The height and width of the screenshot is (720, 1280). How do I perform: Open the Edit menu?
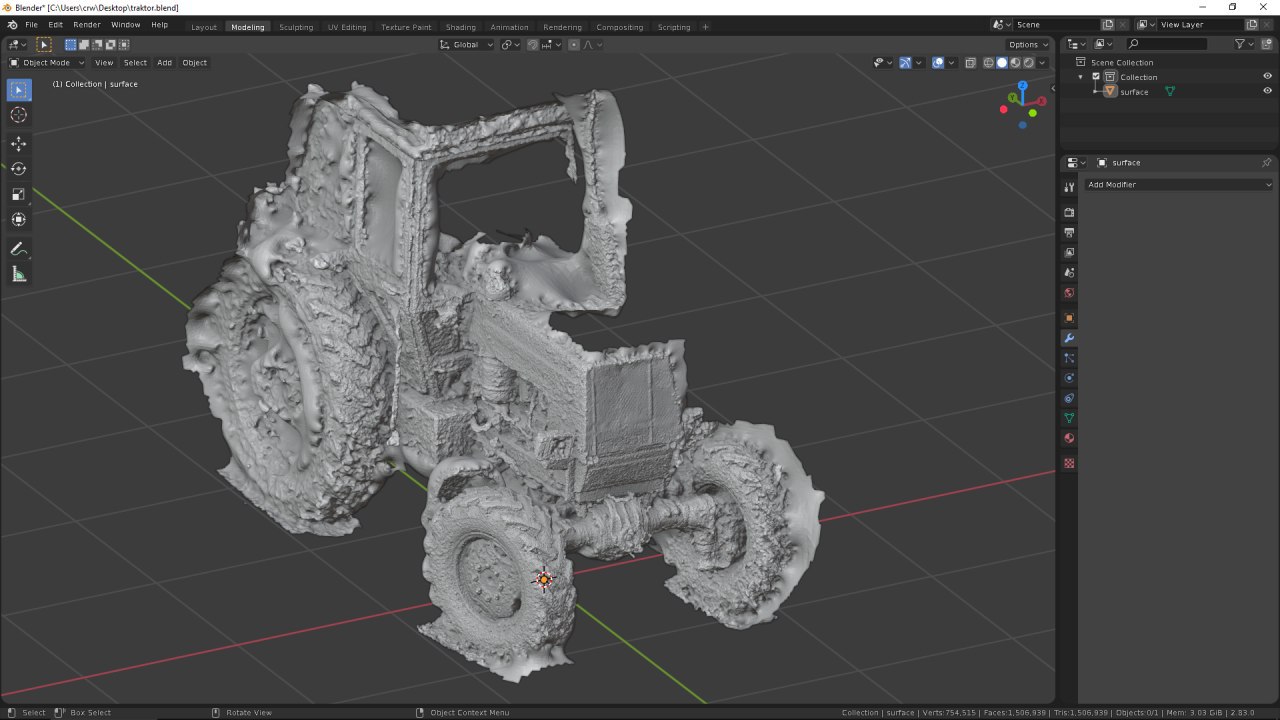[55, 25]
